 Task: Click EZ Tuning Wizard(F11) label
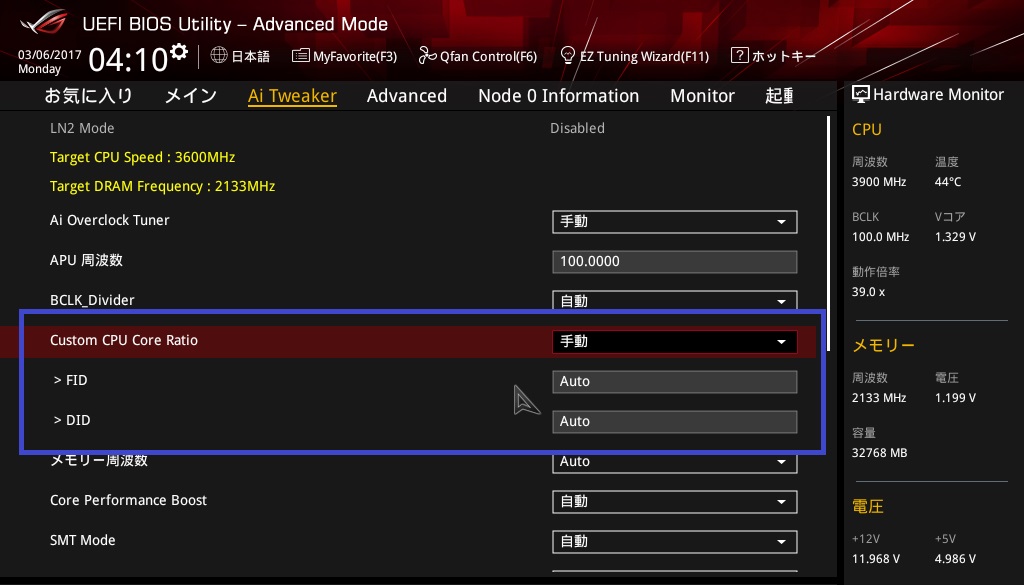click(x=644, y=56)
